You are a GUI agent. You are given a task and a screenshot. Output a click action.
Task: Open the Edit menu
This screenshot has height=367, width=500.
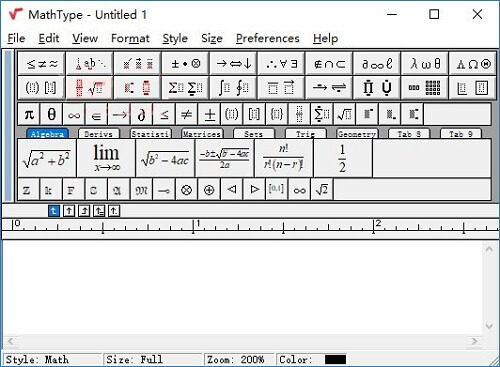click(x=49, y=38)
